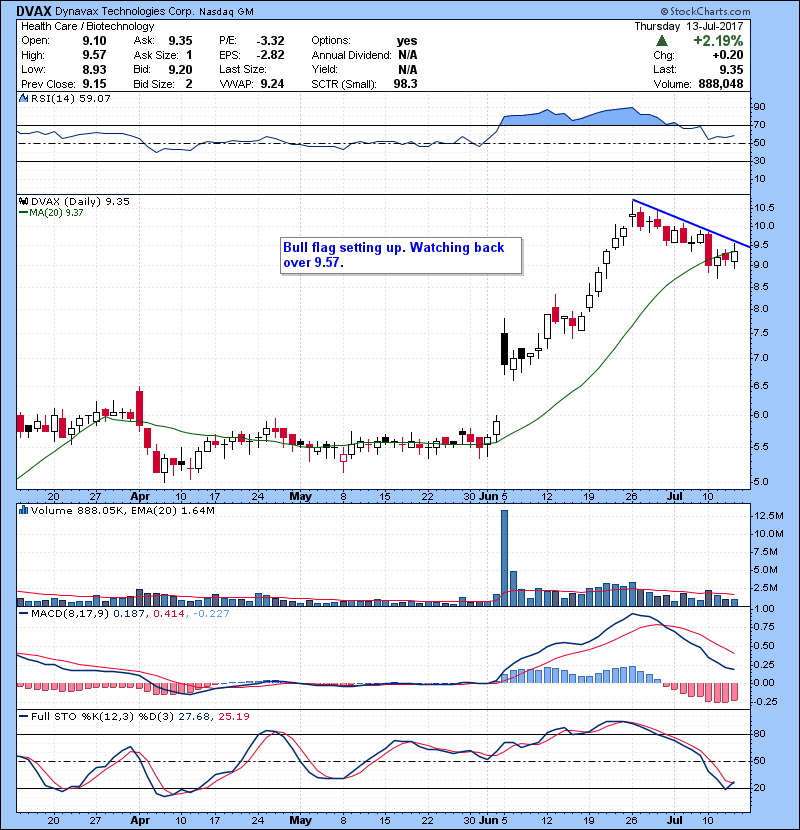Click the blue descending trendline above recent candles
This screenshot has height=830, width=800.
(691, 224)
